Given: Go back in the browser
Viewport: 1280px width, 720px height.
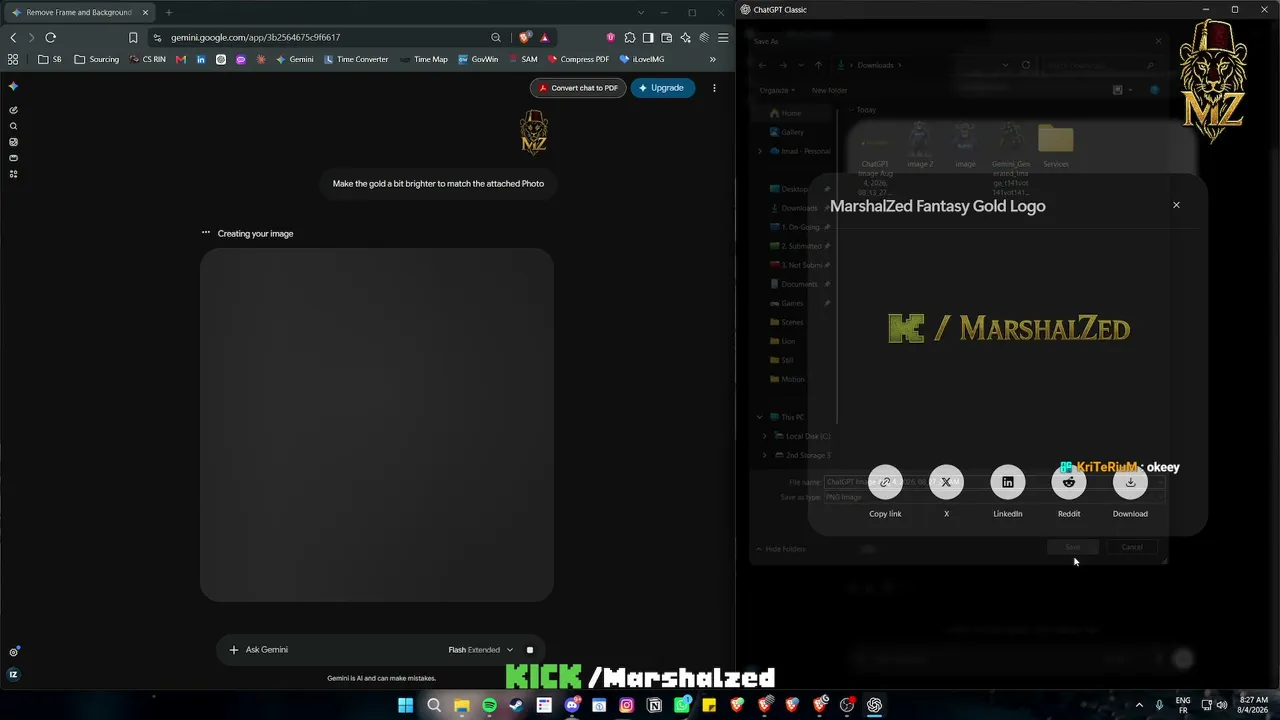Looking at the screenshot, I should pyautogui.click(x=13, y=37).
